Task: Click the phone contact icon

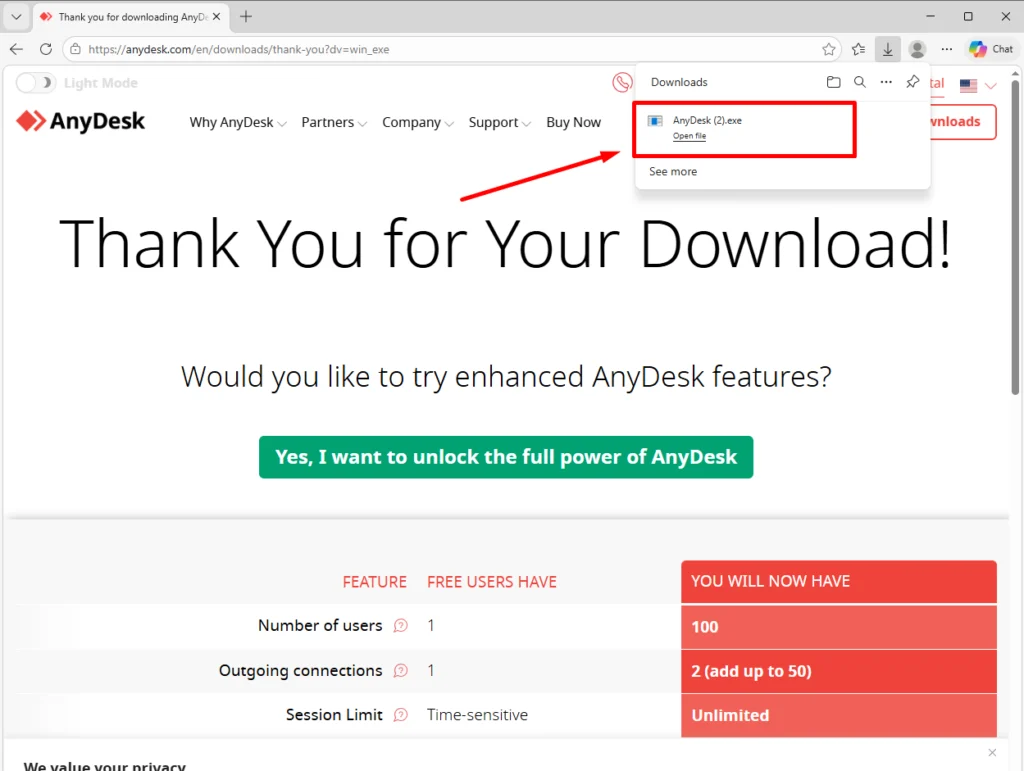Action: click(x=622, y=82)
